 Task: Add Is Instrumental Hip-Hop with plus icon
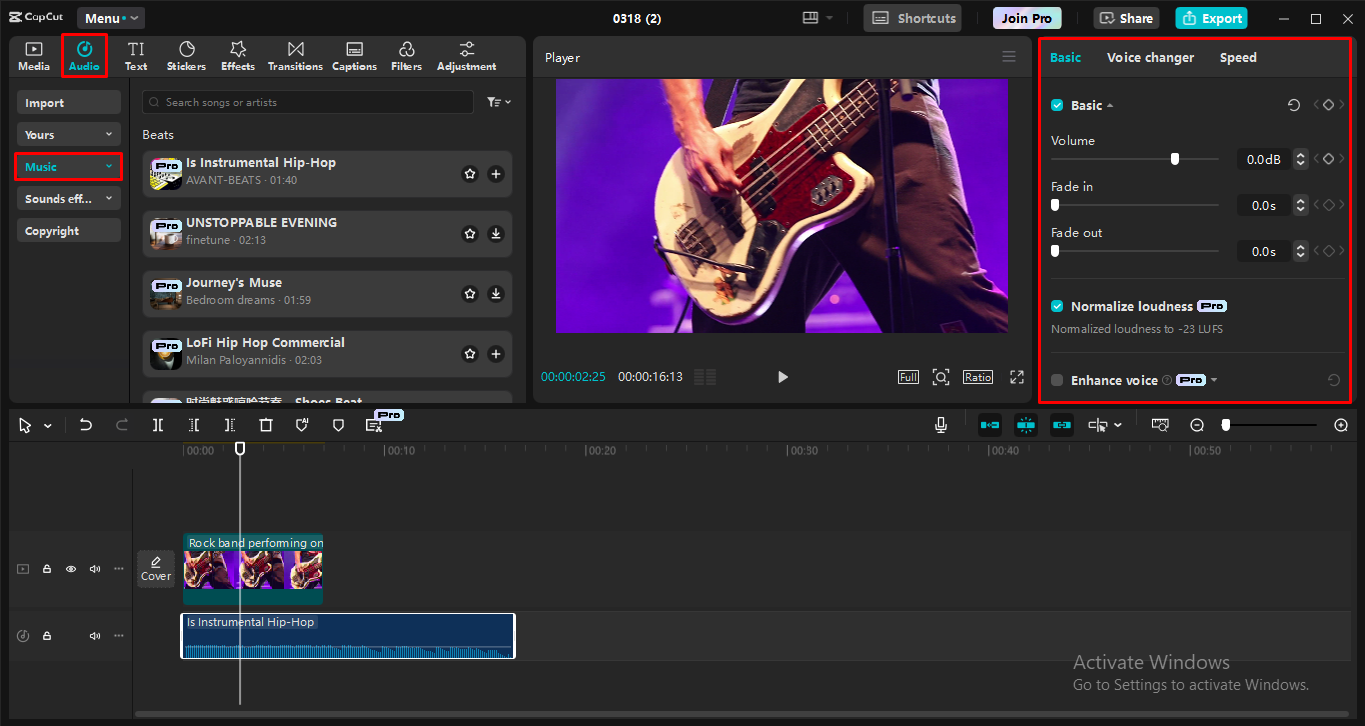[x=495, y=173]
